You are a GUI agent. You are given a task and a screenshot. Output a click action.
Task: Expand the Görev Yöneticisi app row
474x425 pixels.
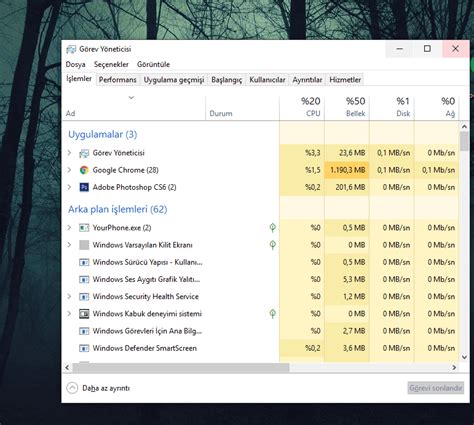69,153
